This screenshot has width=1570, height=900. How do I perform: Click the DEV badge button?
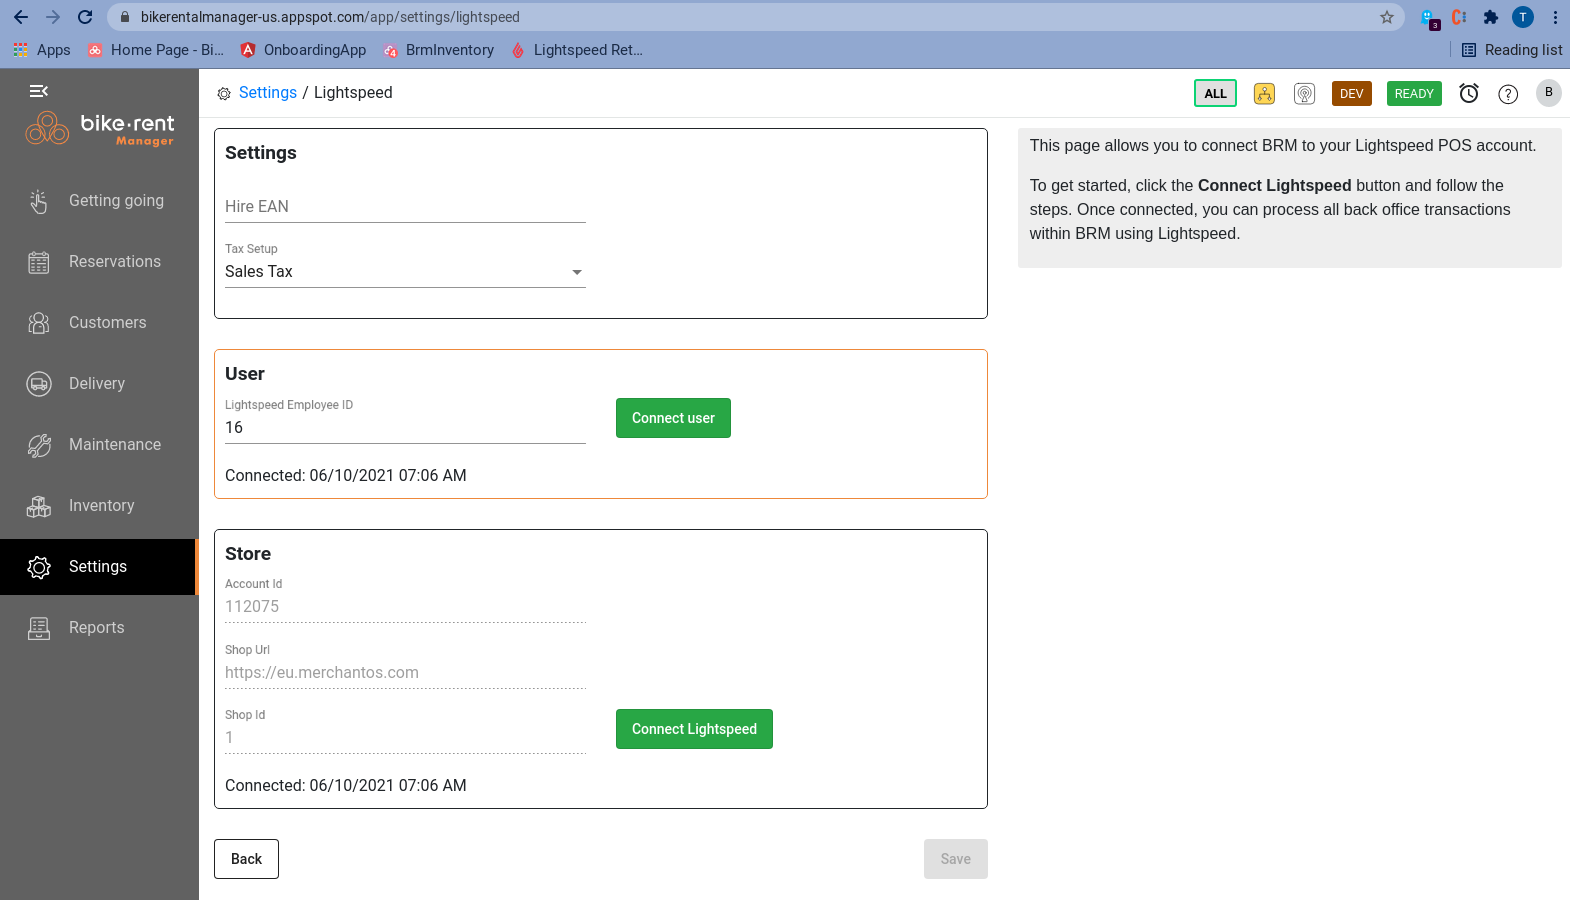(x=1351, y=93)
